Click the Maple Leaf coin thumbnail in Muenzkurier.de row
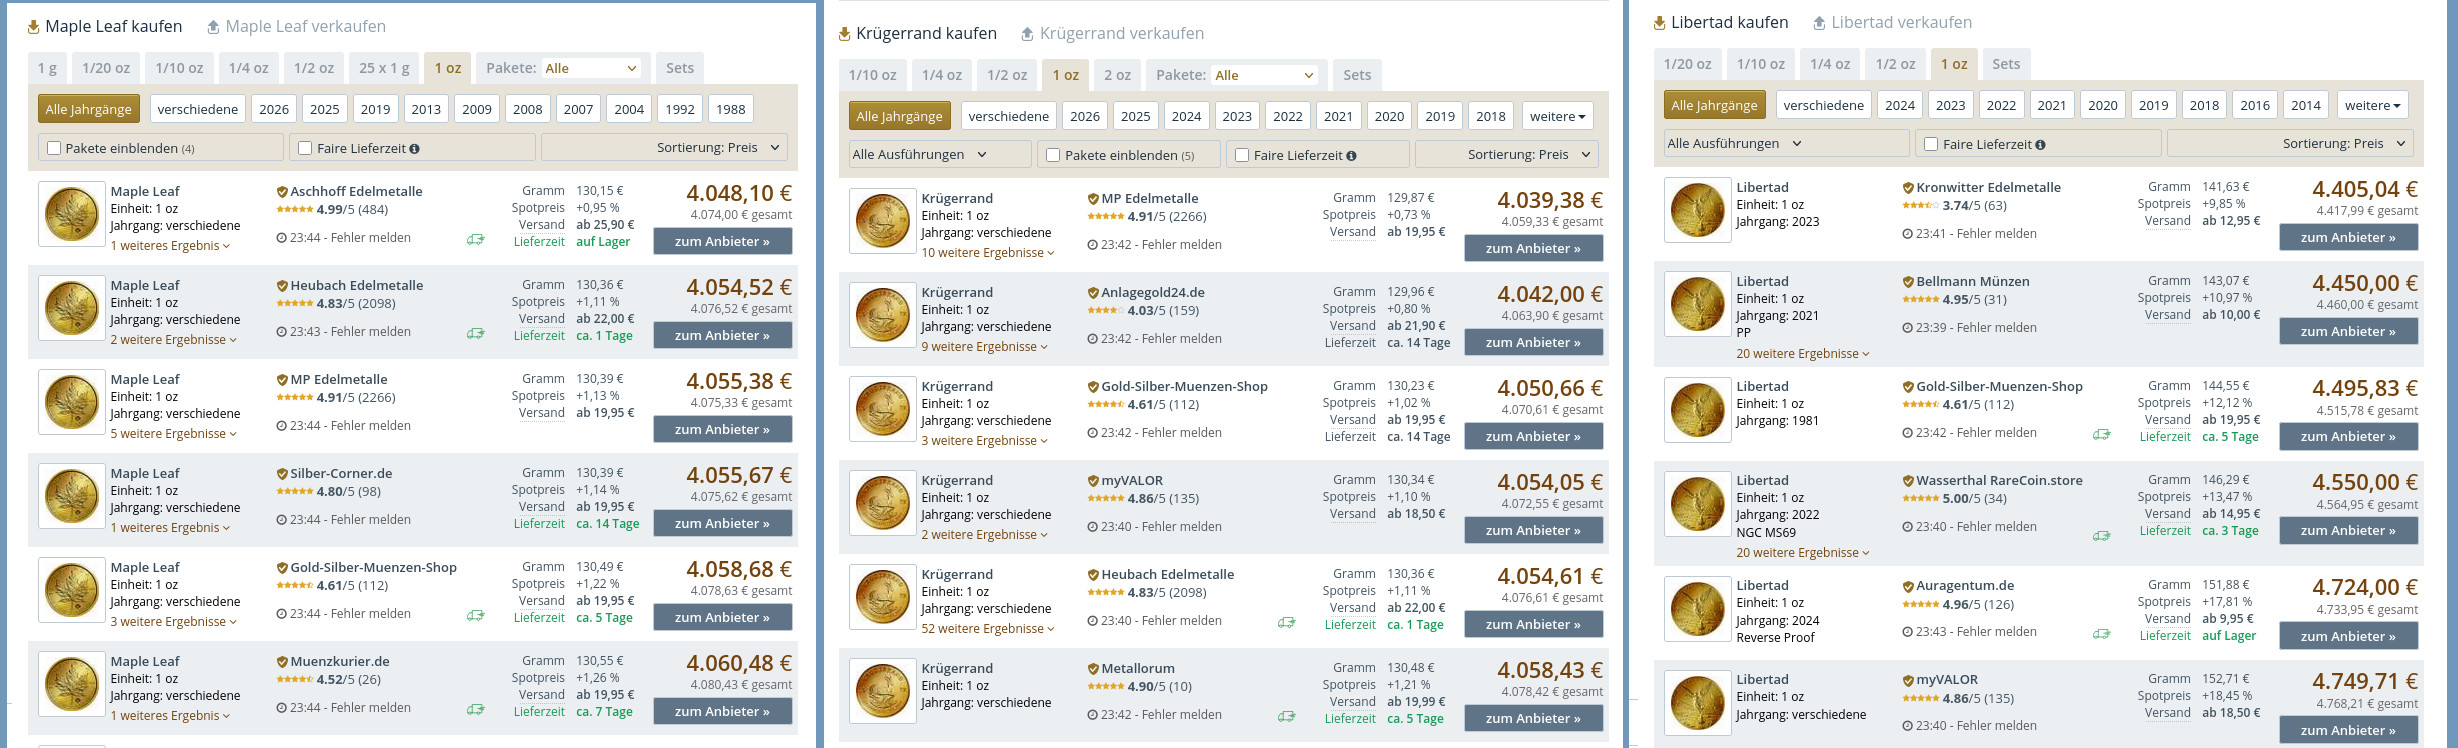Image resolution: width=2458 pixels, height=748 pixels. tap(72, 684)
